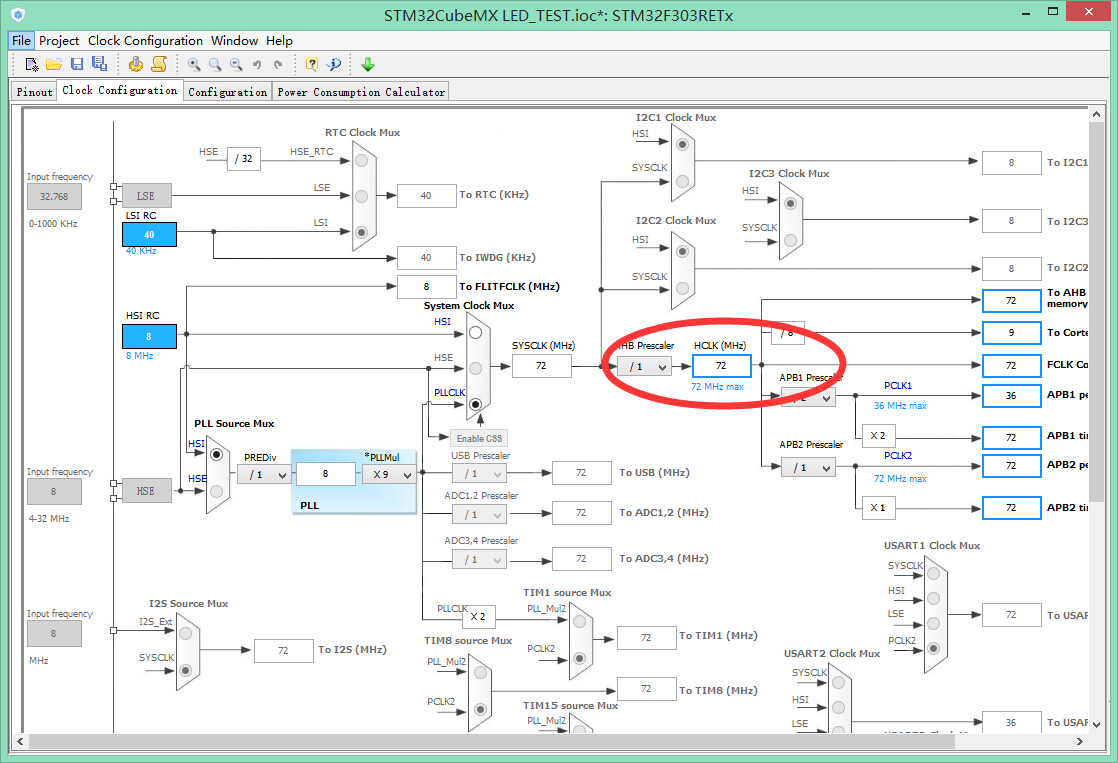This screenshot has width=1118, height=763.
Task: Click the yellow question mark help icon
Action: pyautogui.click(x=312, y=64)
